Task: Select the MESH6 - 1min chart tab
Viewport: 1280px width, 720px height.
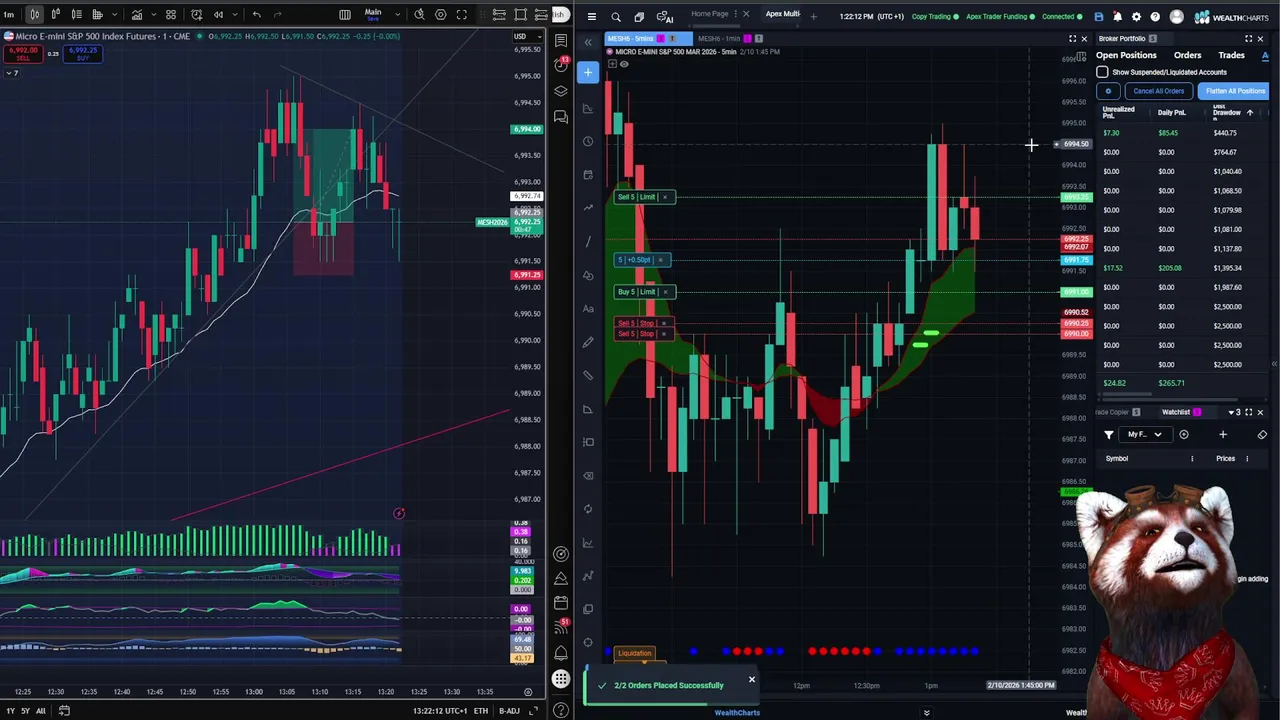Action: click(719, 39)
